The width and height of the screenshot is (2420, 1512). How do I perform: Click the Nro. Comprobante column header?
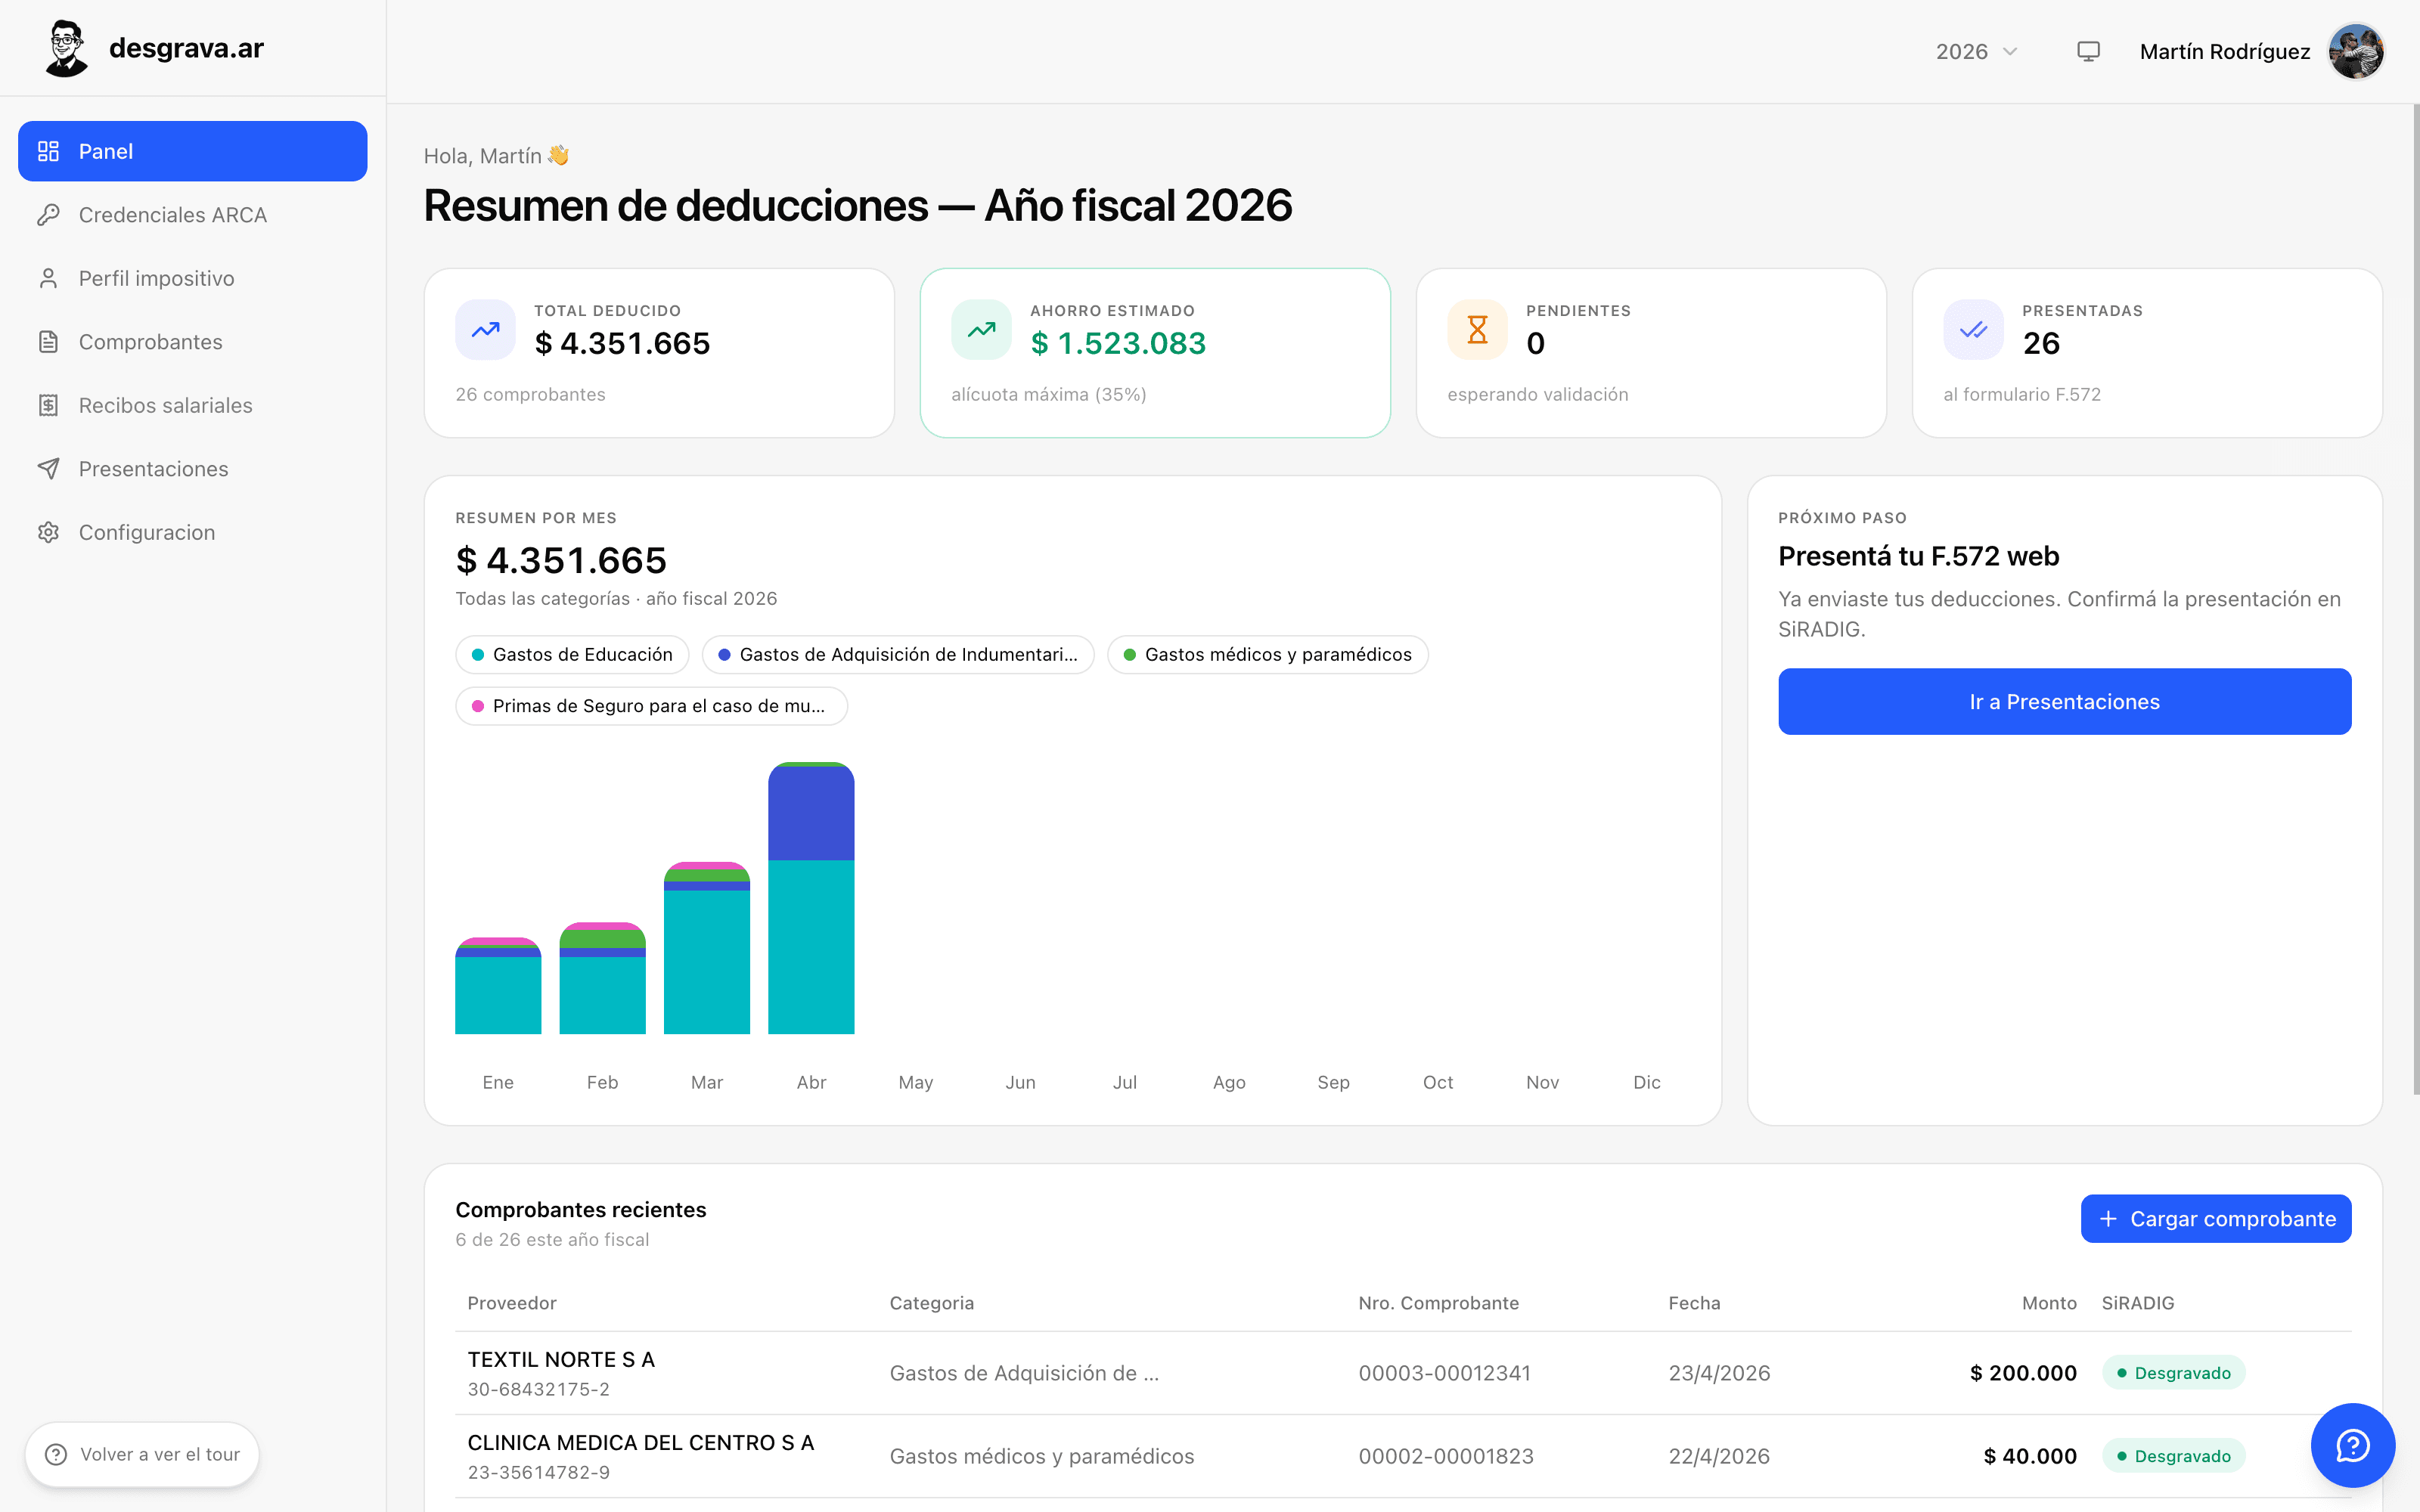(x=1439, y=1303)
